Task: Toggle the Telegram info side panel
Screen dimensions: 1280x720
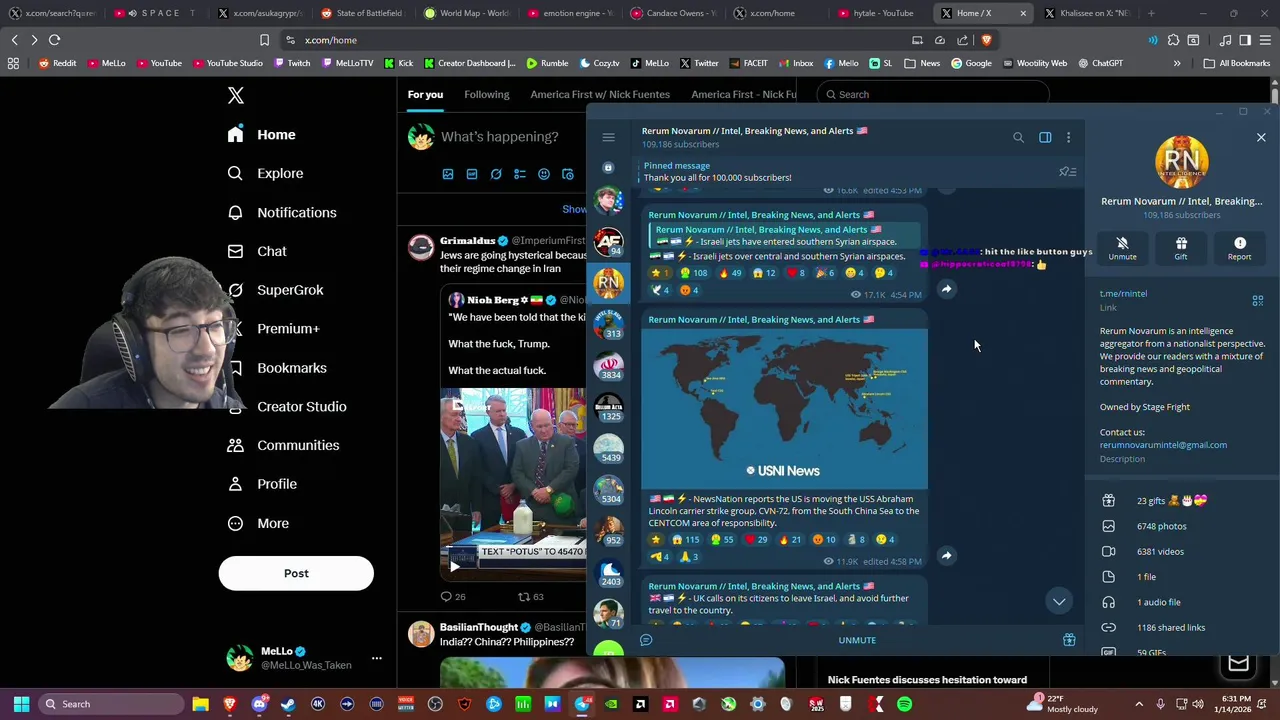Action: click(x=1045, y=137)
